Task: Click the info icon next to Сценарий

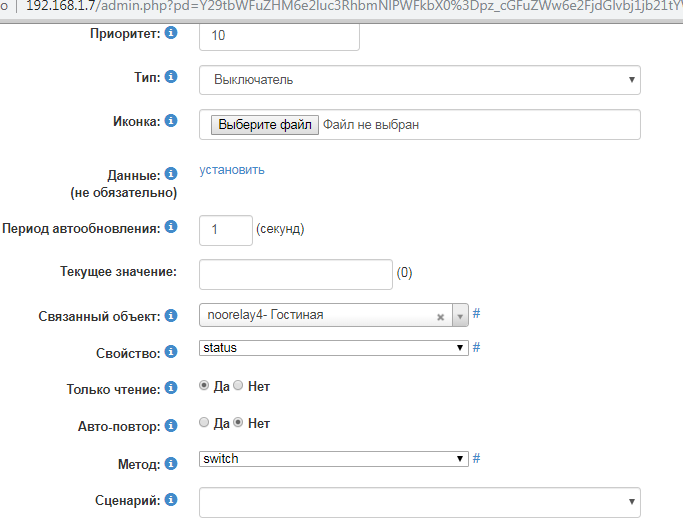Action: coord(171,499)
